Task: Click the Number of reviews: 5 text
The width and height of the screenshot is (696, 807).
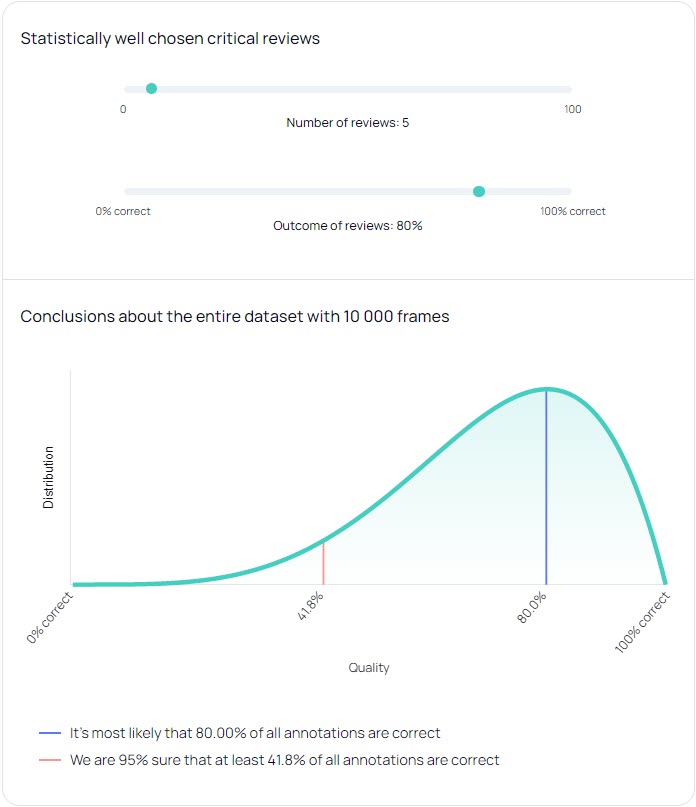Action: [x=348, y=123]
